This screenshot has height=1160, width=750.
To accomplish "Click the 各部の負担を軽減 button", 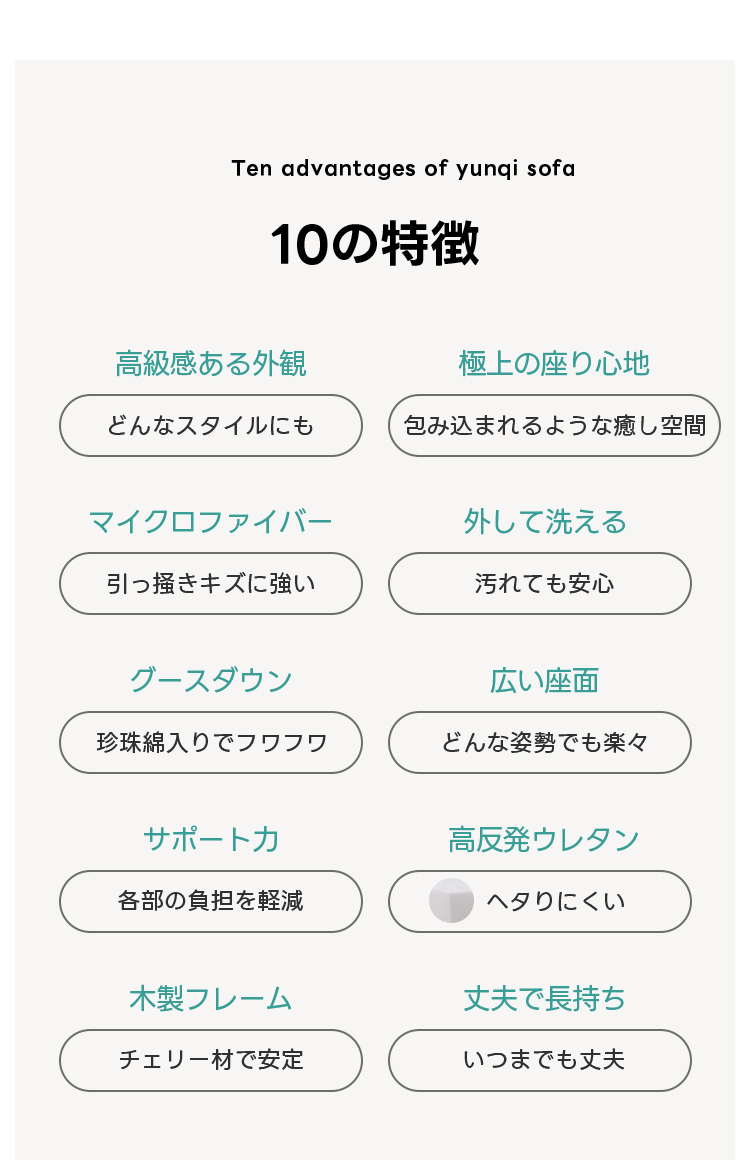I will [x=211, y=901].
